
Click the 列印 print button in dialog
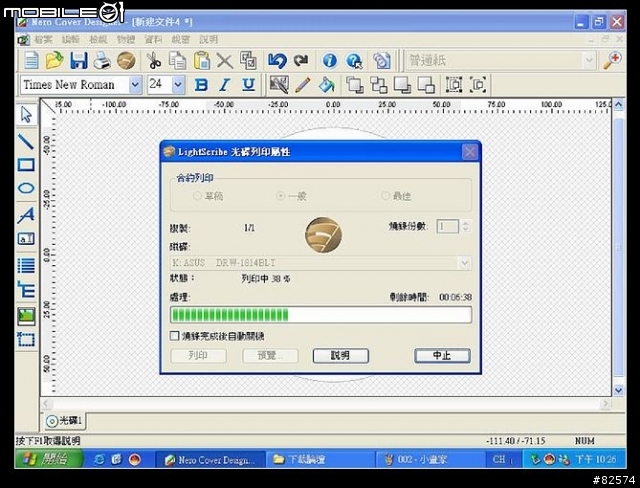click(198, 355)
